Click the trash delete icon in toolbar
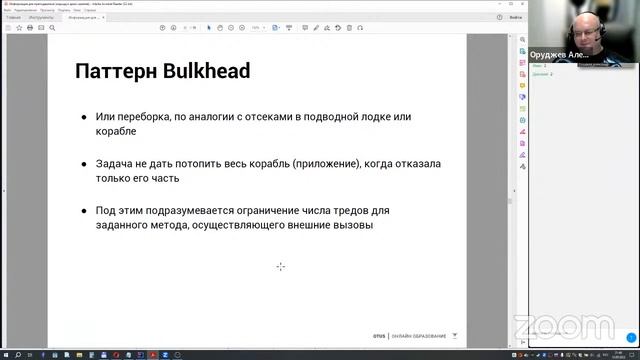 [349, 28]
